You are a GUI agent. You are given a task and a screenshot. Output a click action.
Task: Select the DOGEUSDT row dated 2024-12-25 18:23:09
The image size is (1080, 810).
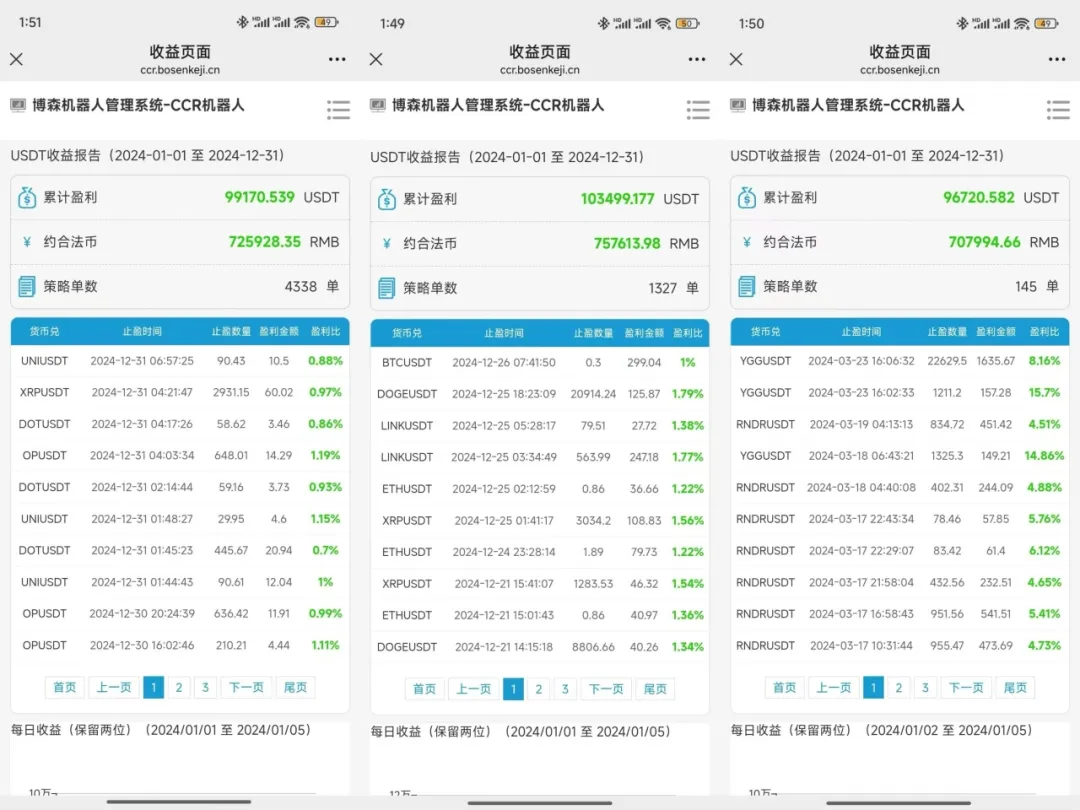tap(540, 394)
